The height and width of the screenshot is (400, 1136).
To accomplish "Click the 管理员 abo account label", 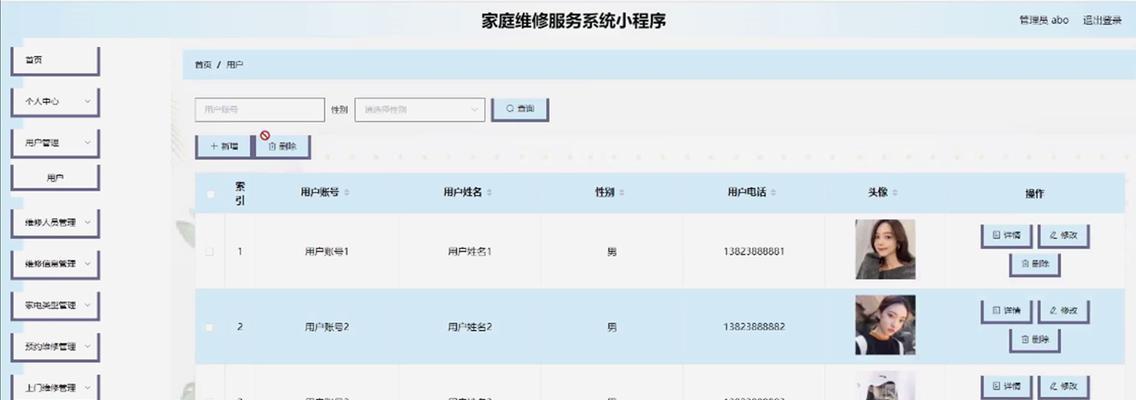I will 1044,20.
